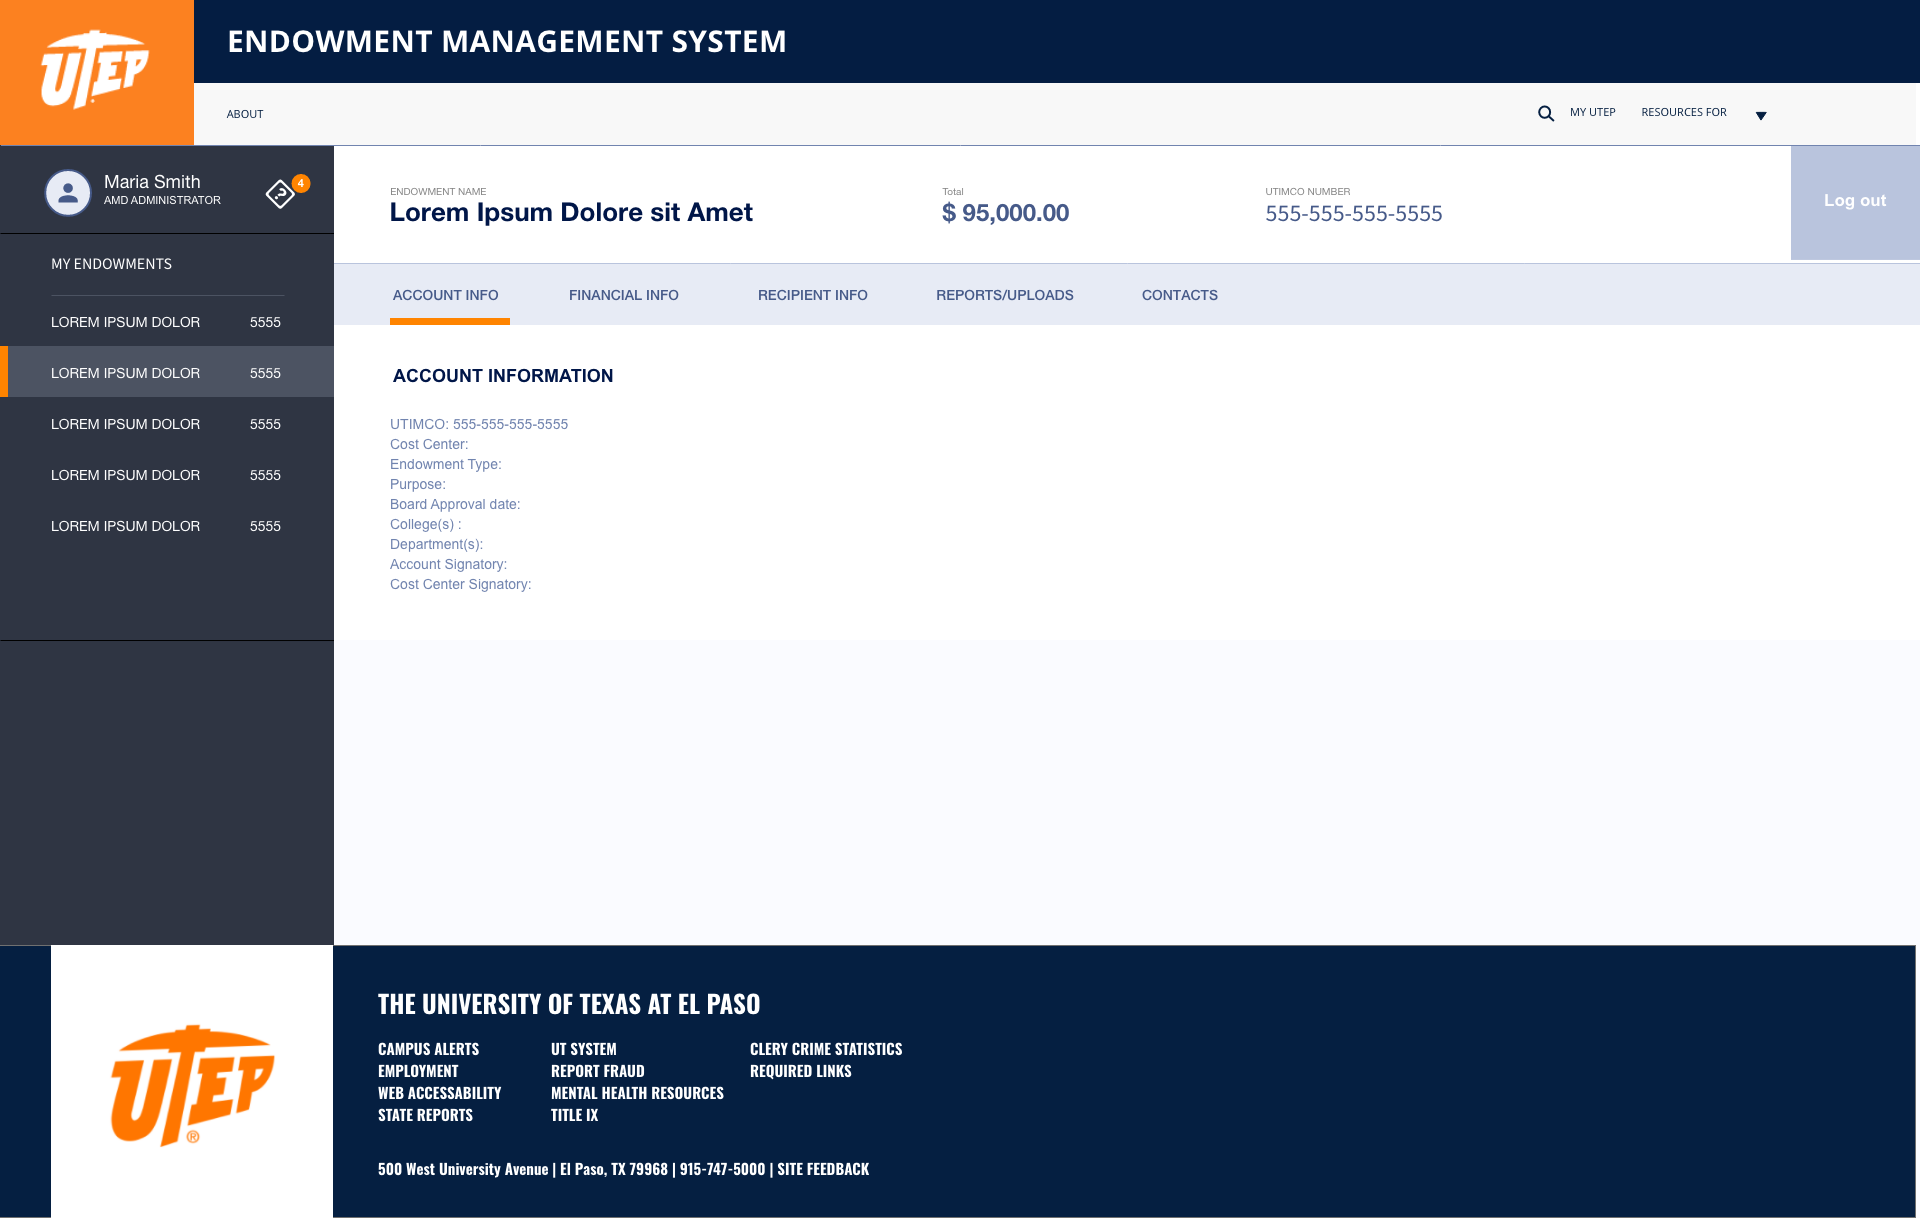The width and height of the screenshot is (1920, 1218).
Task: Click the Purpose: label
Action: [418, 484]
